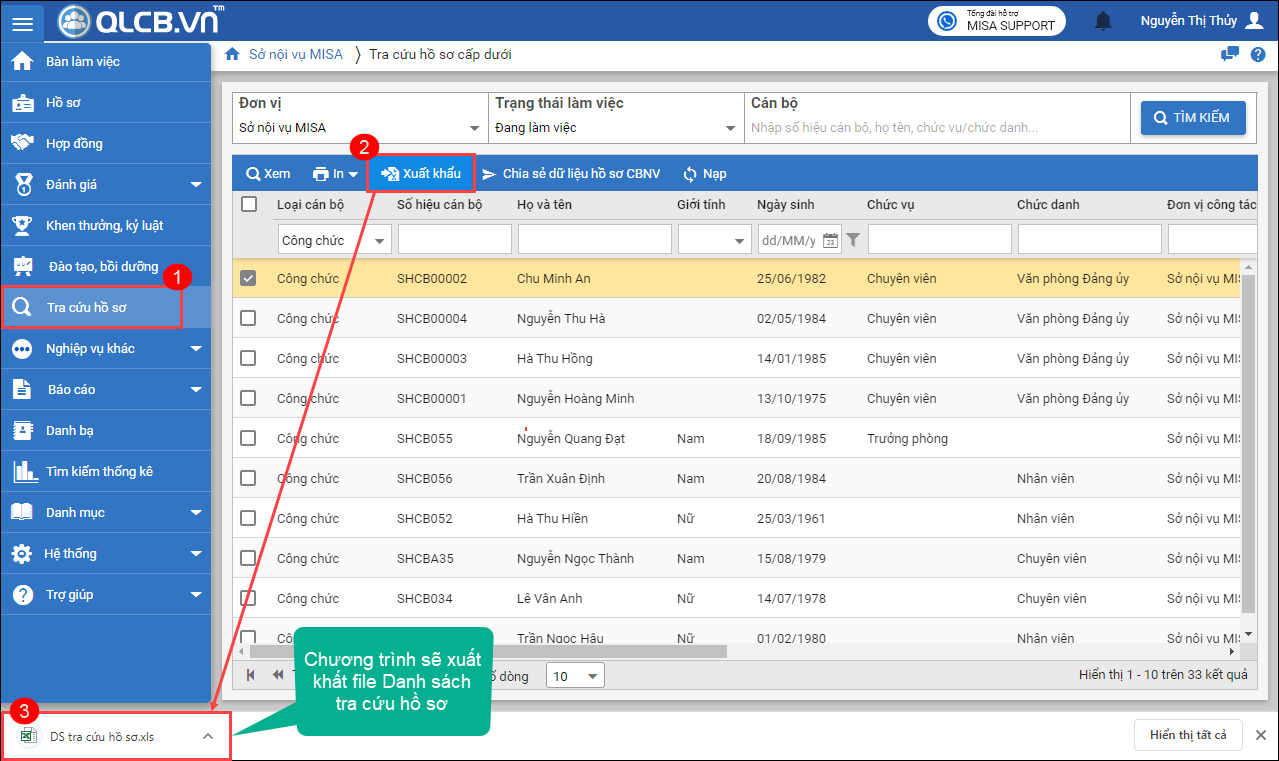Click the filter funnel icon
The height and width of the screenshot is (761, 1279).
853,240
